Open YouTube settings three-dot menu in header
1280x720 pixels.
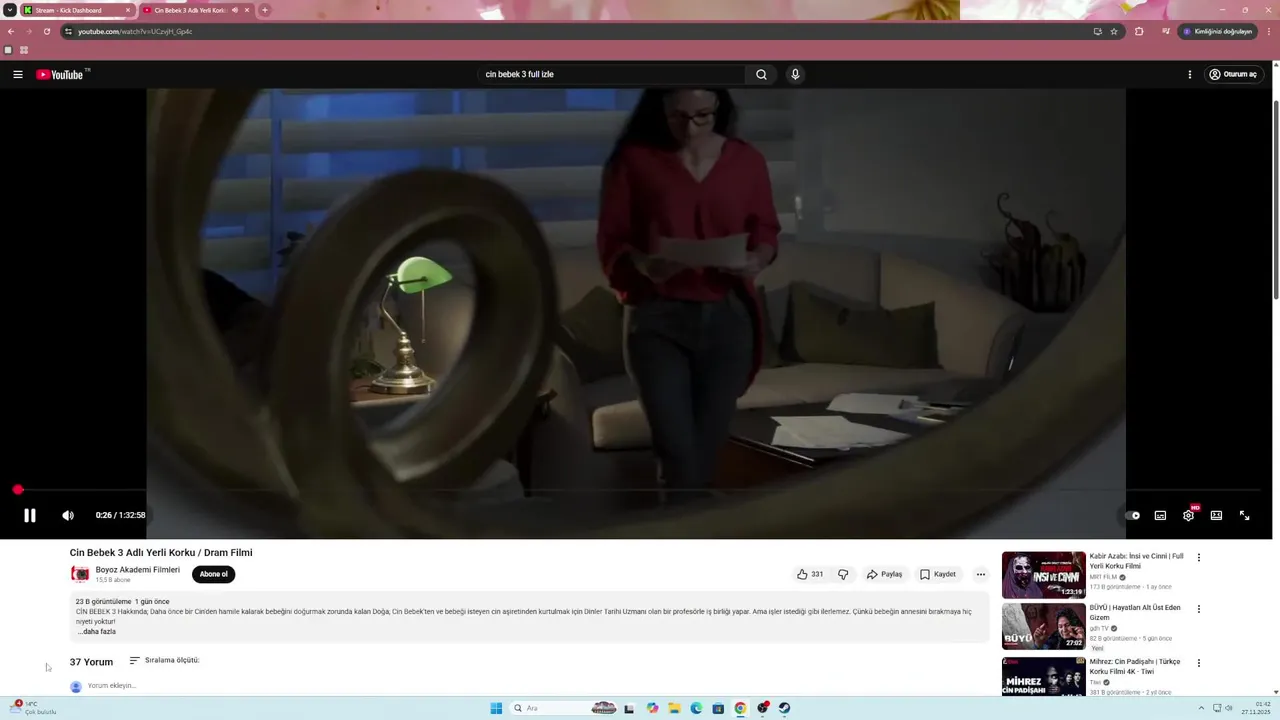pyautogui.click(x=1189, y=74)
